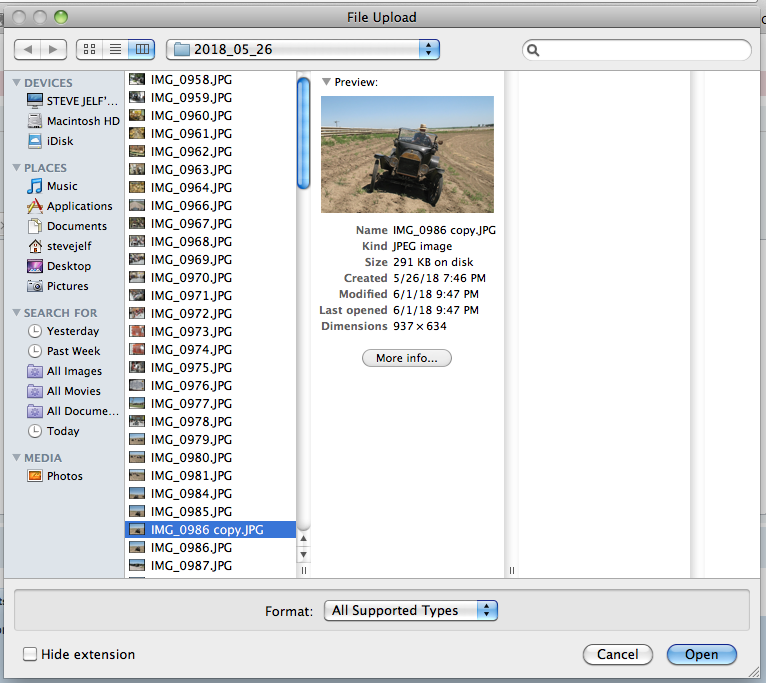Collapse the DEVICES sidebar section
This screenshot has width=766, height=683.
pos(16,83)
